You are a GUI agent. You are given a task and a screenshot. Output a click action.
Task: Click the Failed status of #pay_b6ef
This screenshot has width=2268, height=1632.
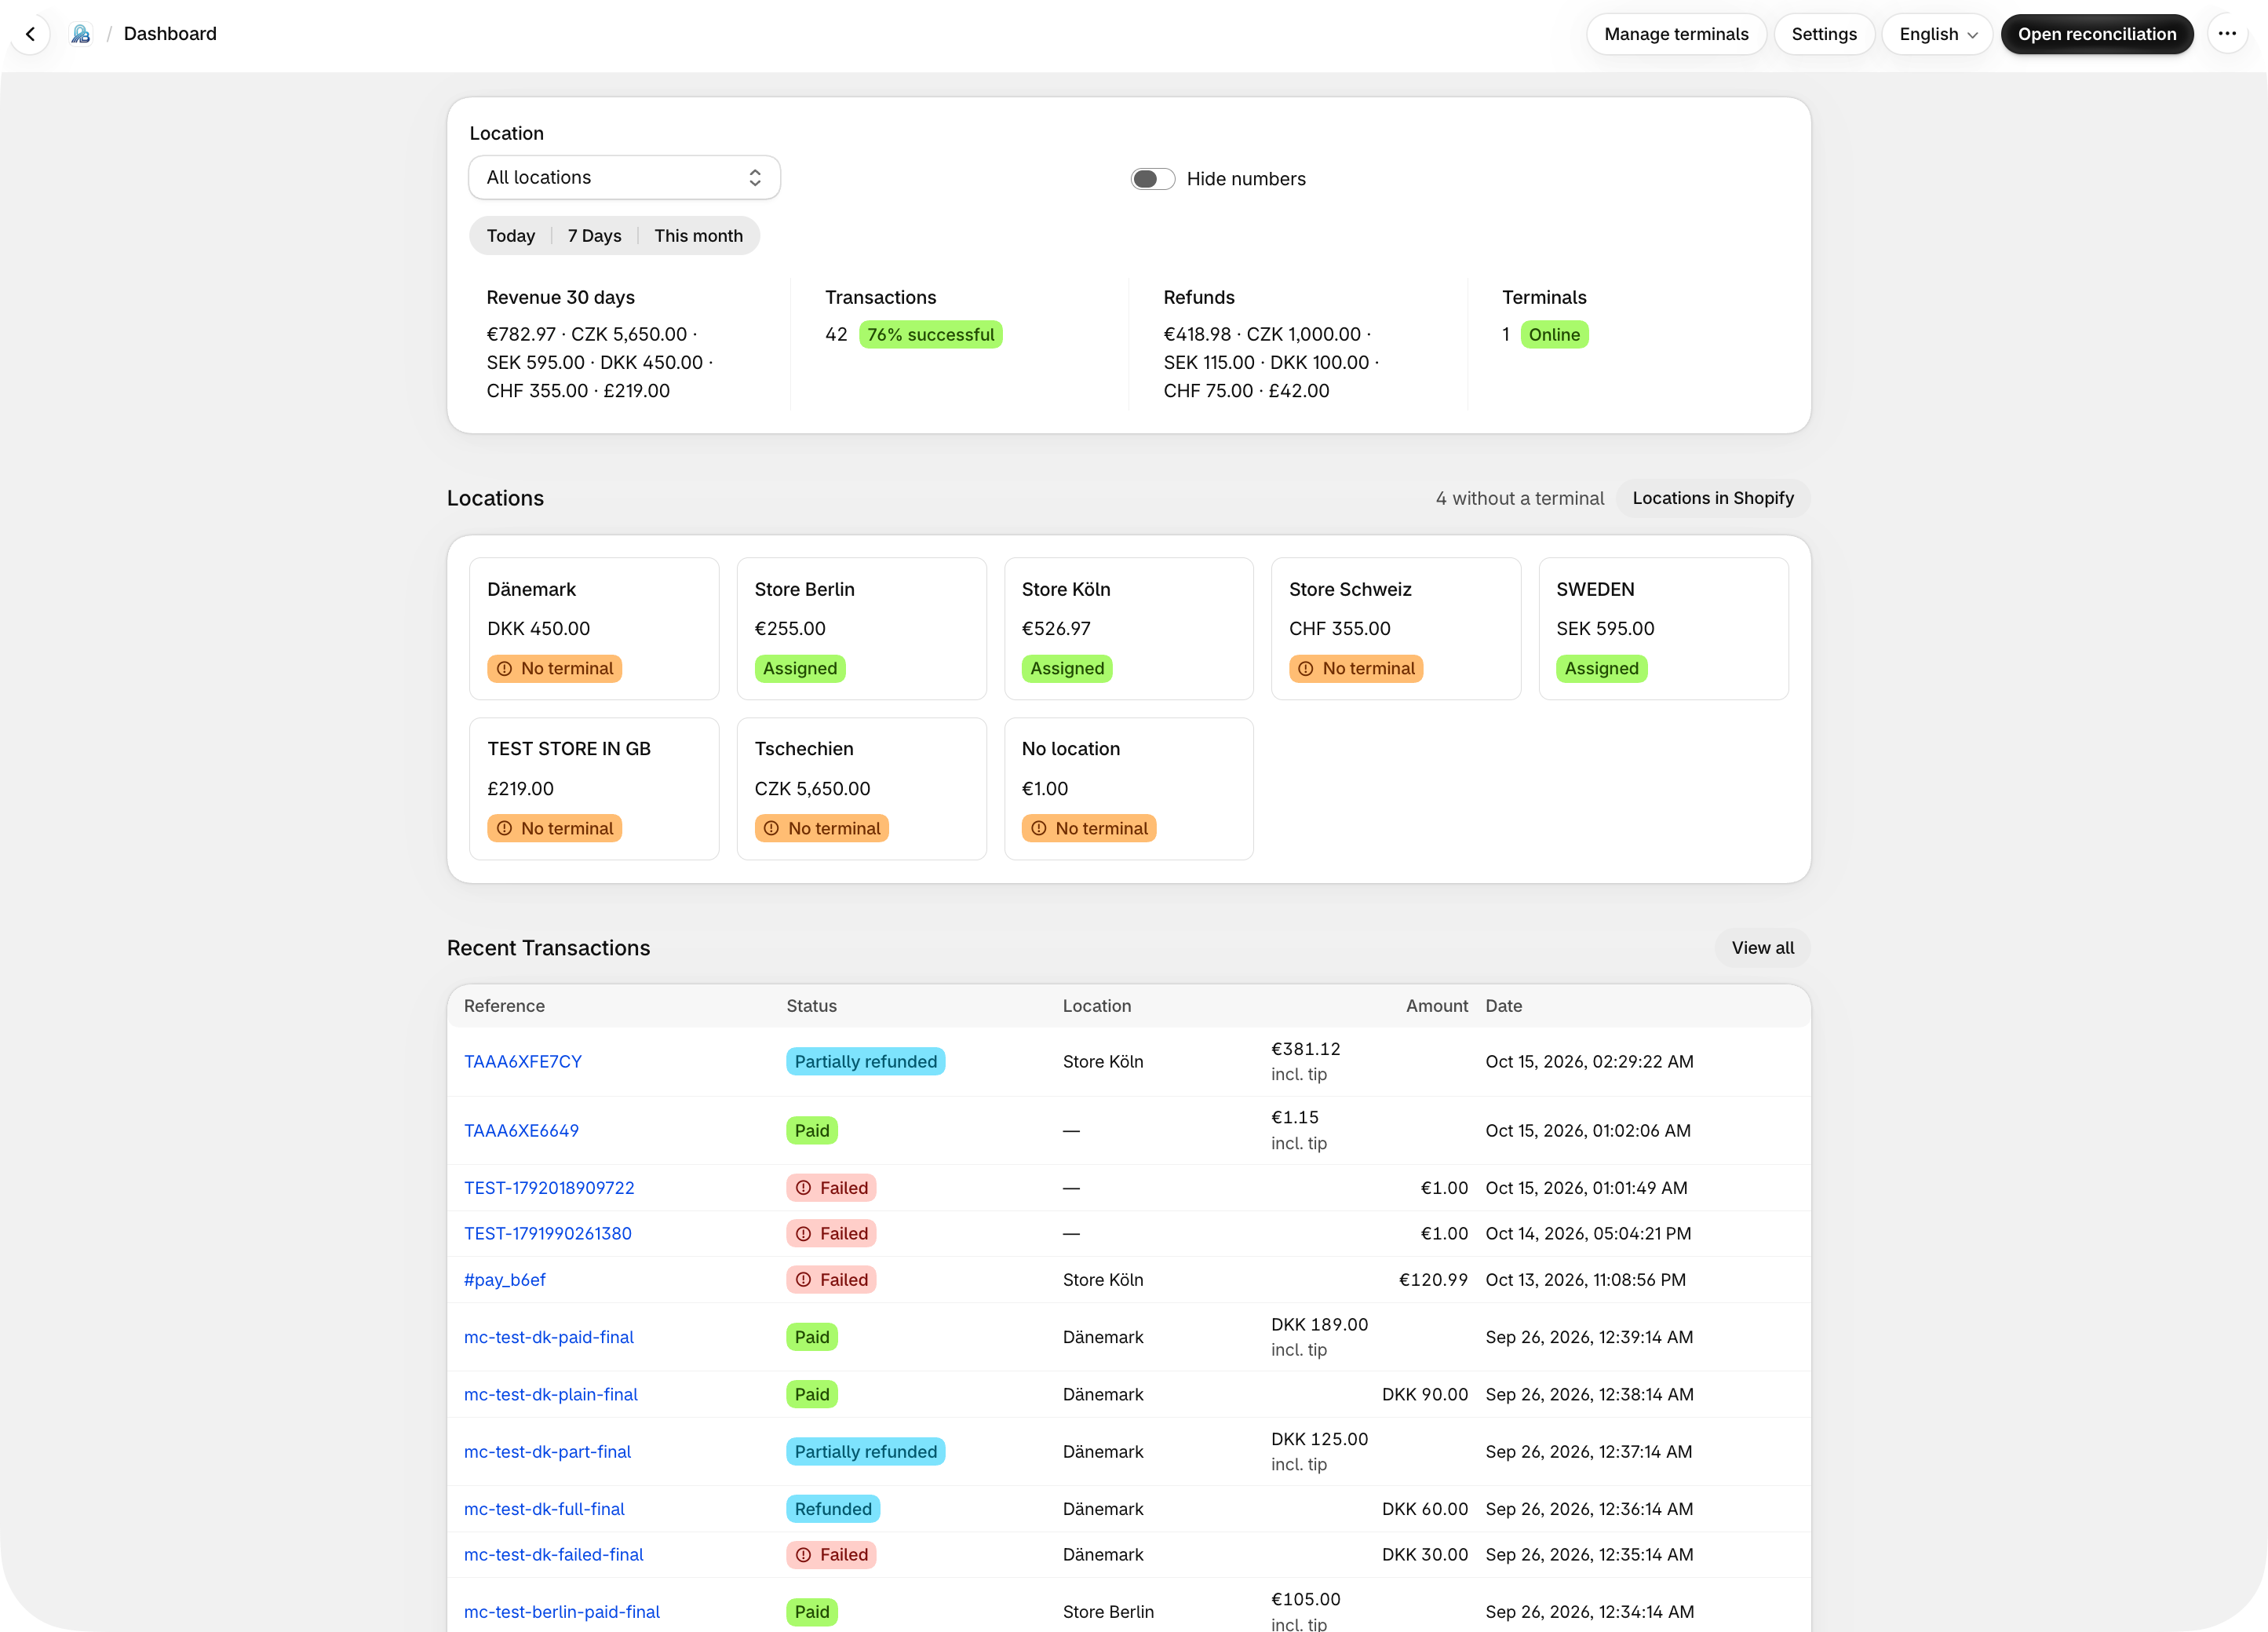pos(831,1280)
